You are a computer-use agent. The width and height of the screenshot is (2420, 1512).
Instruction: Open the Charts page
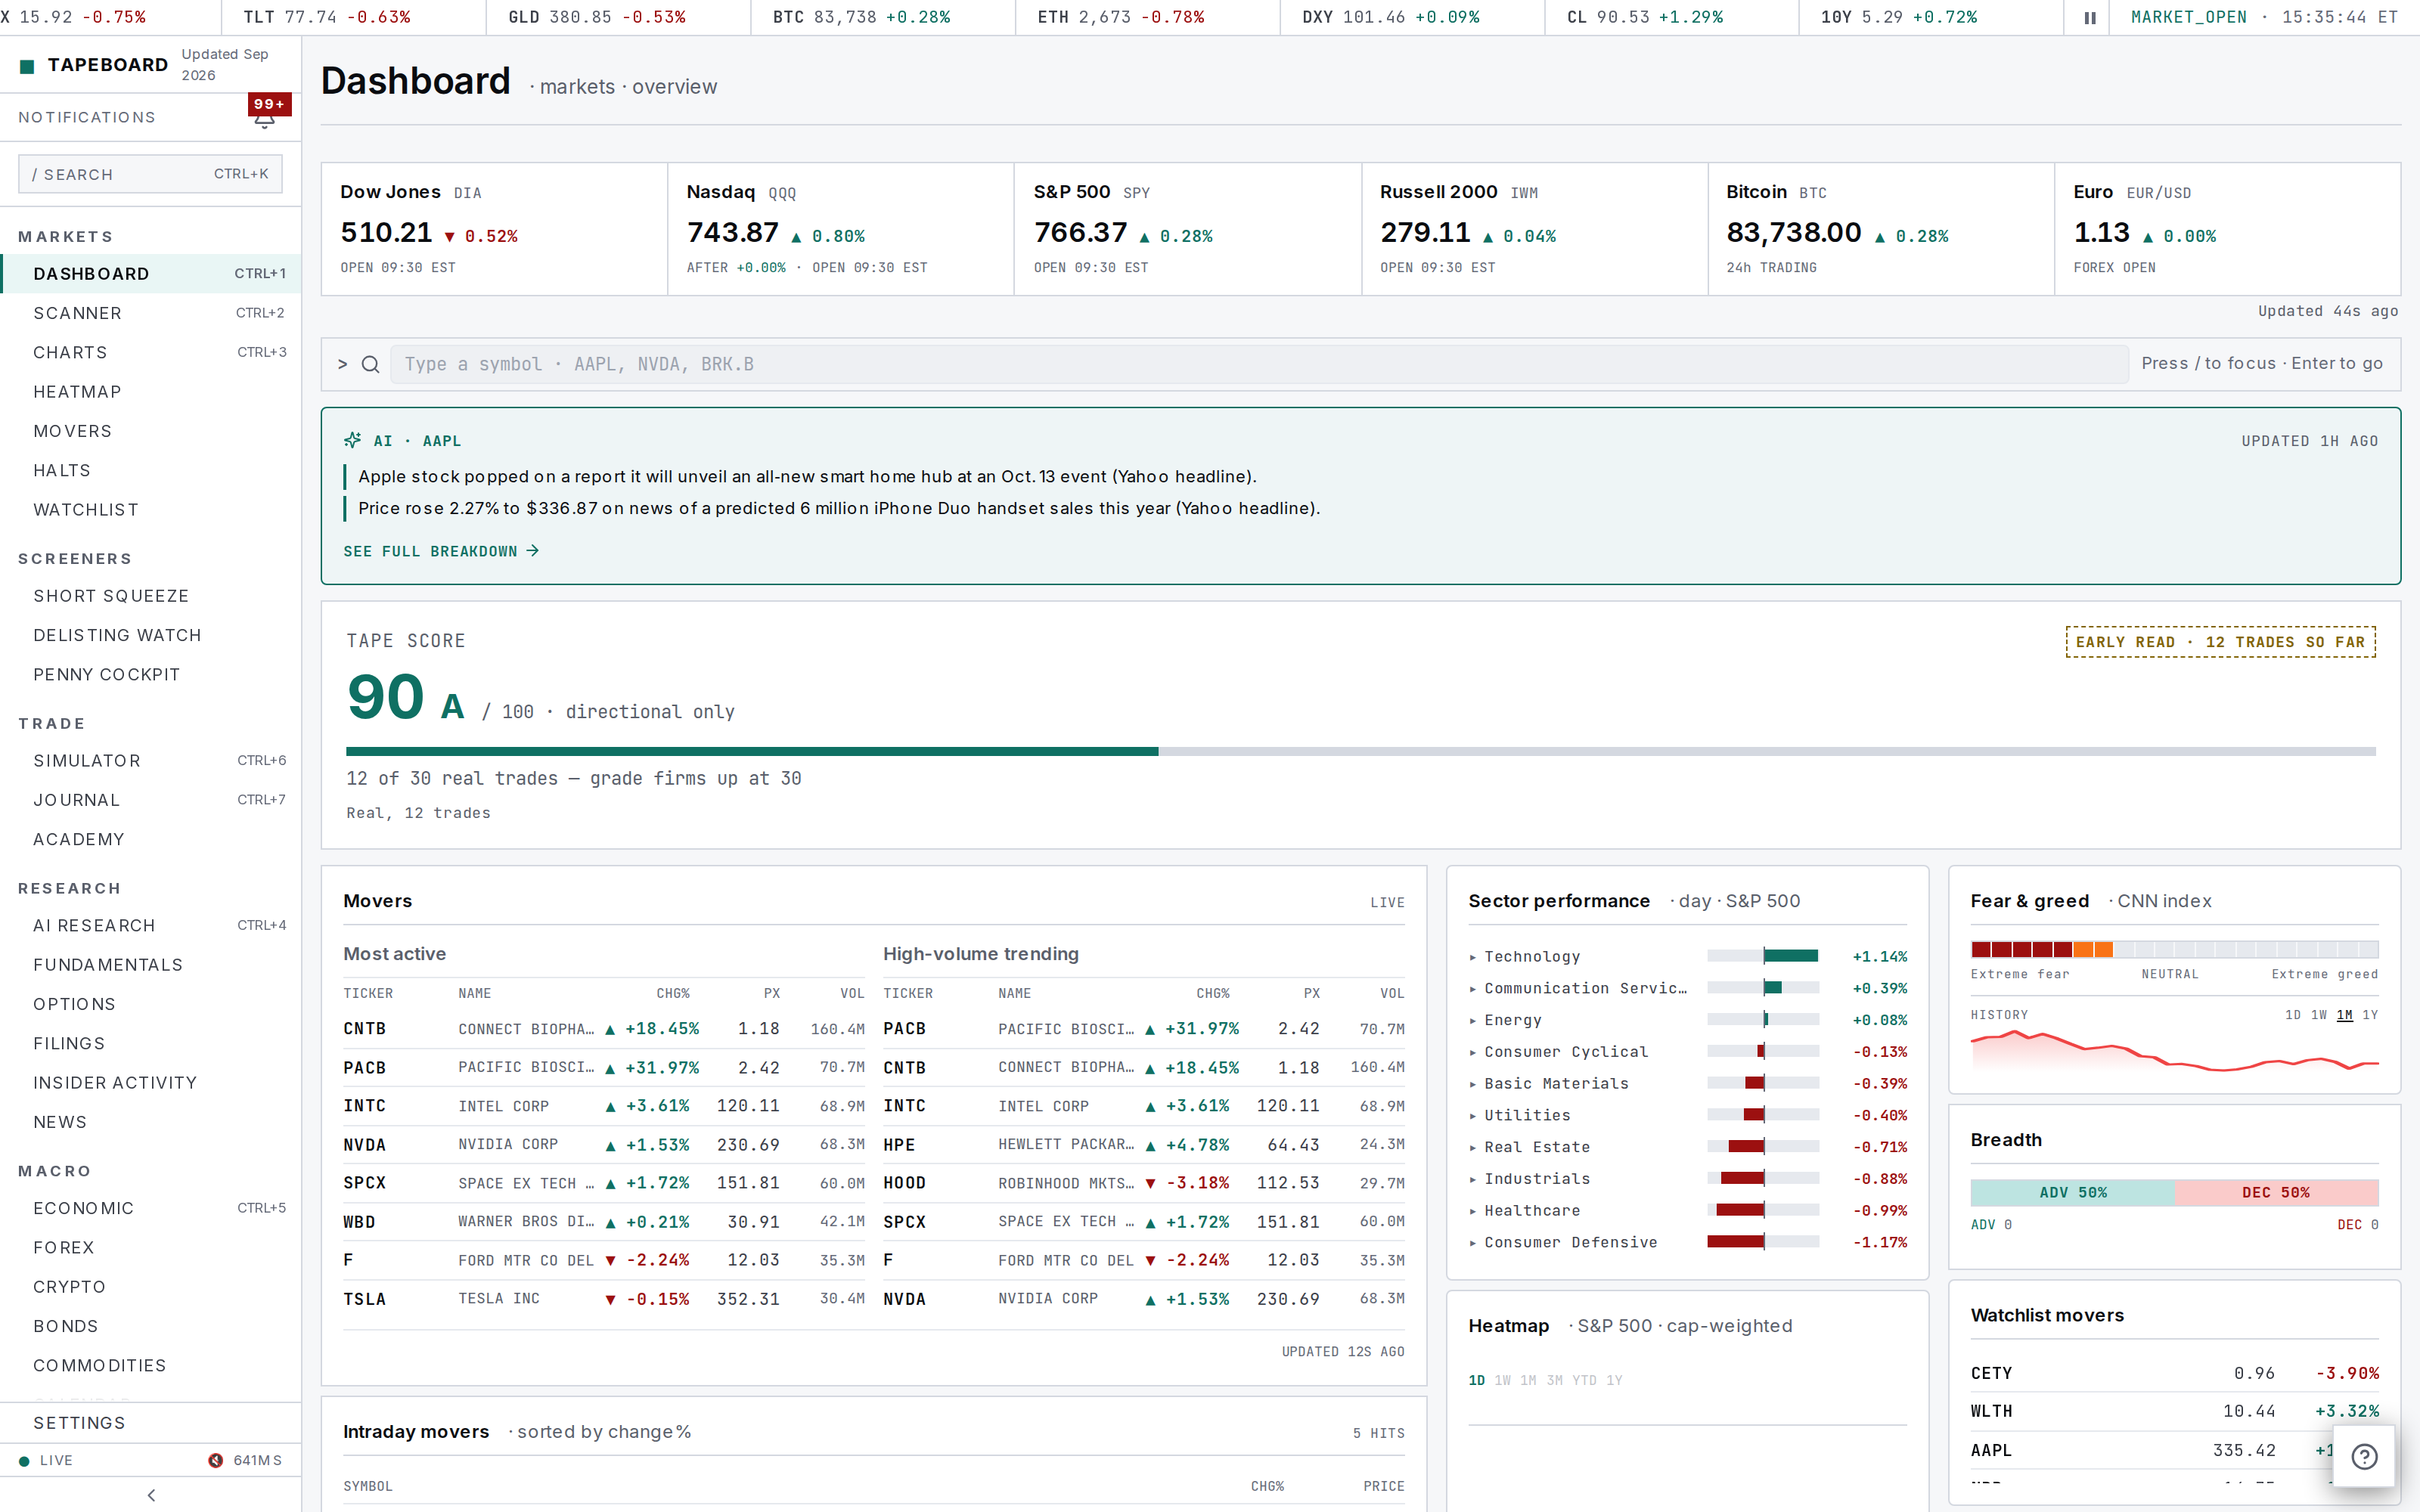point(151,352)
